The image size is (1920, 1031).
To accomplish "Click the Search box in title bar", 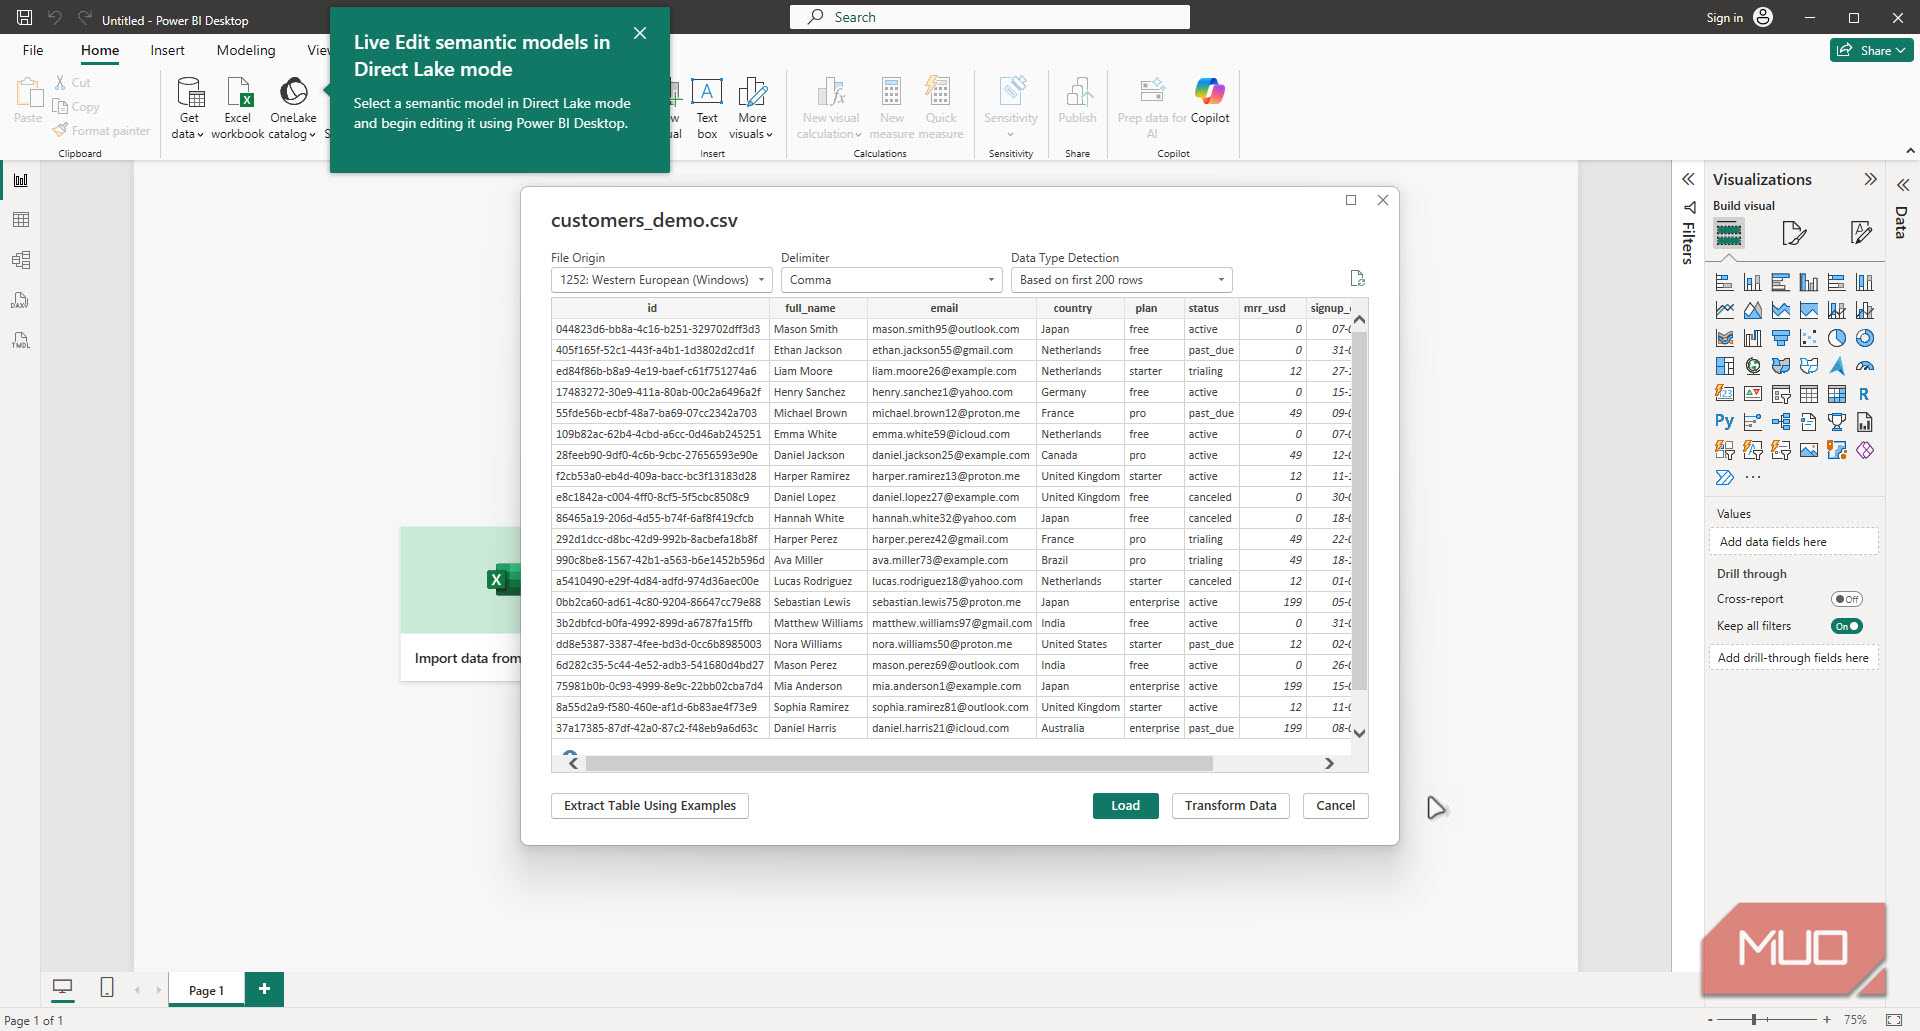I will 990,17.
